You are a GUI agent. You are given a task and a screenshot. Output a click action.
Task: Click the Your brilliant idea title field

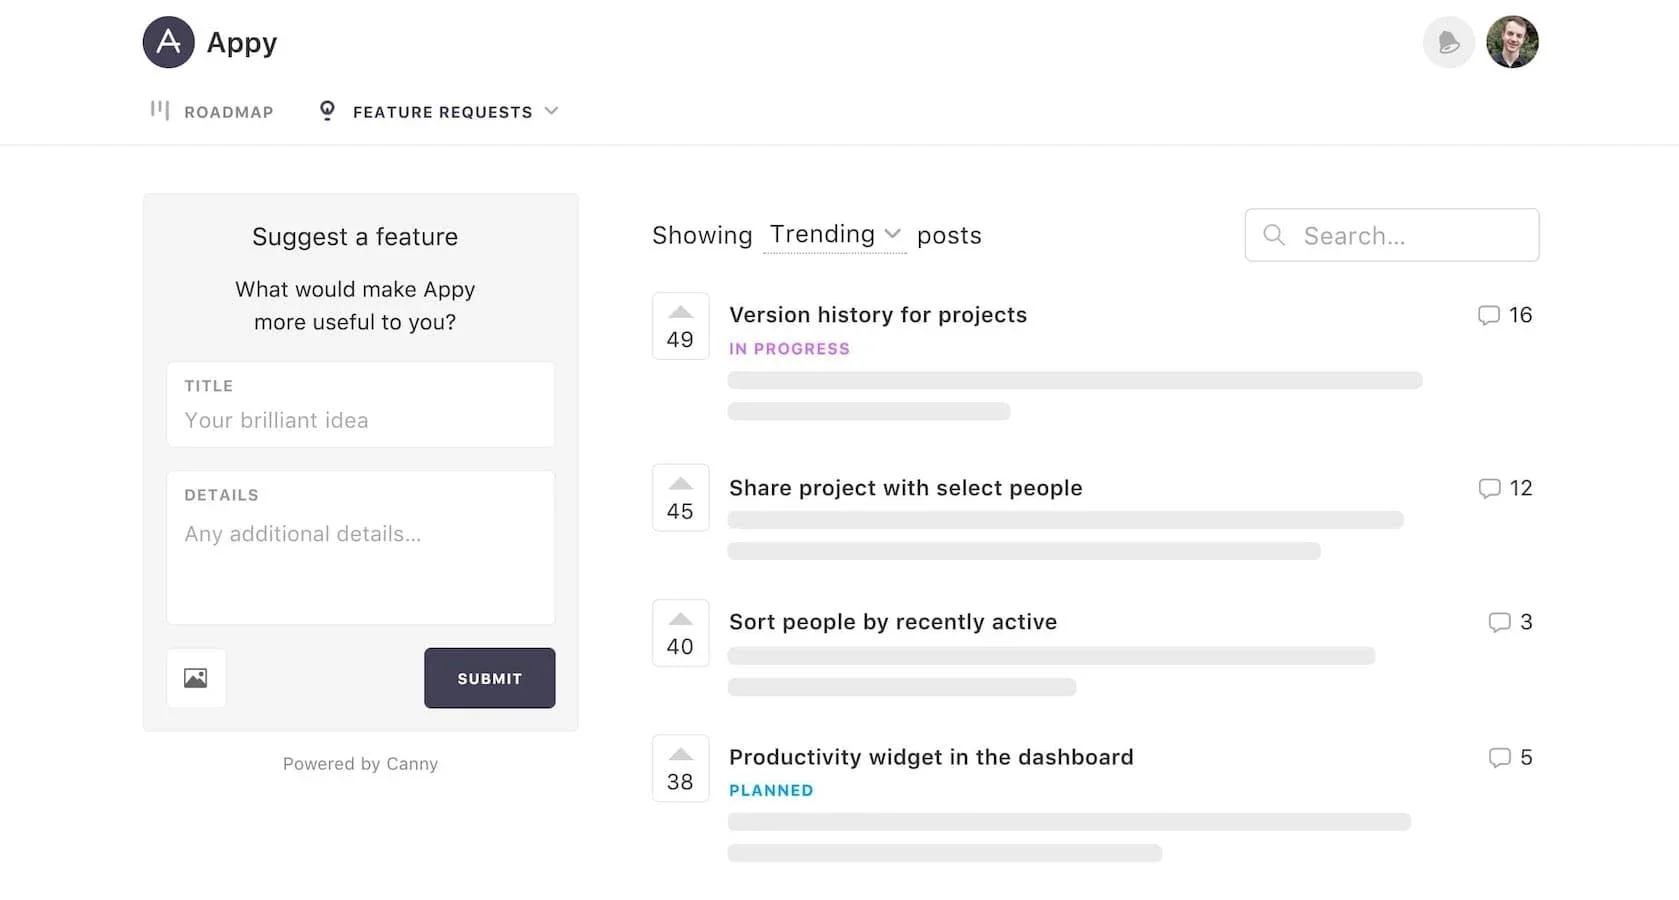360,420
